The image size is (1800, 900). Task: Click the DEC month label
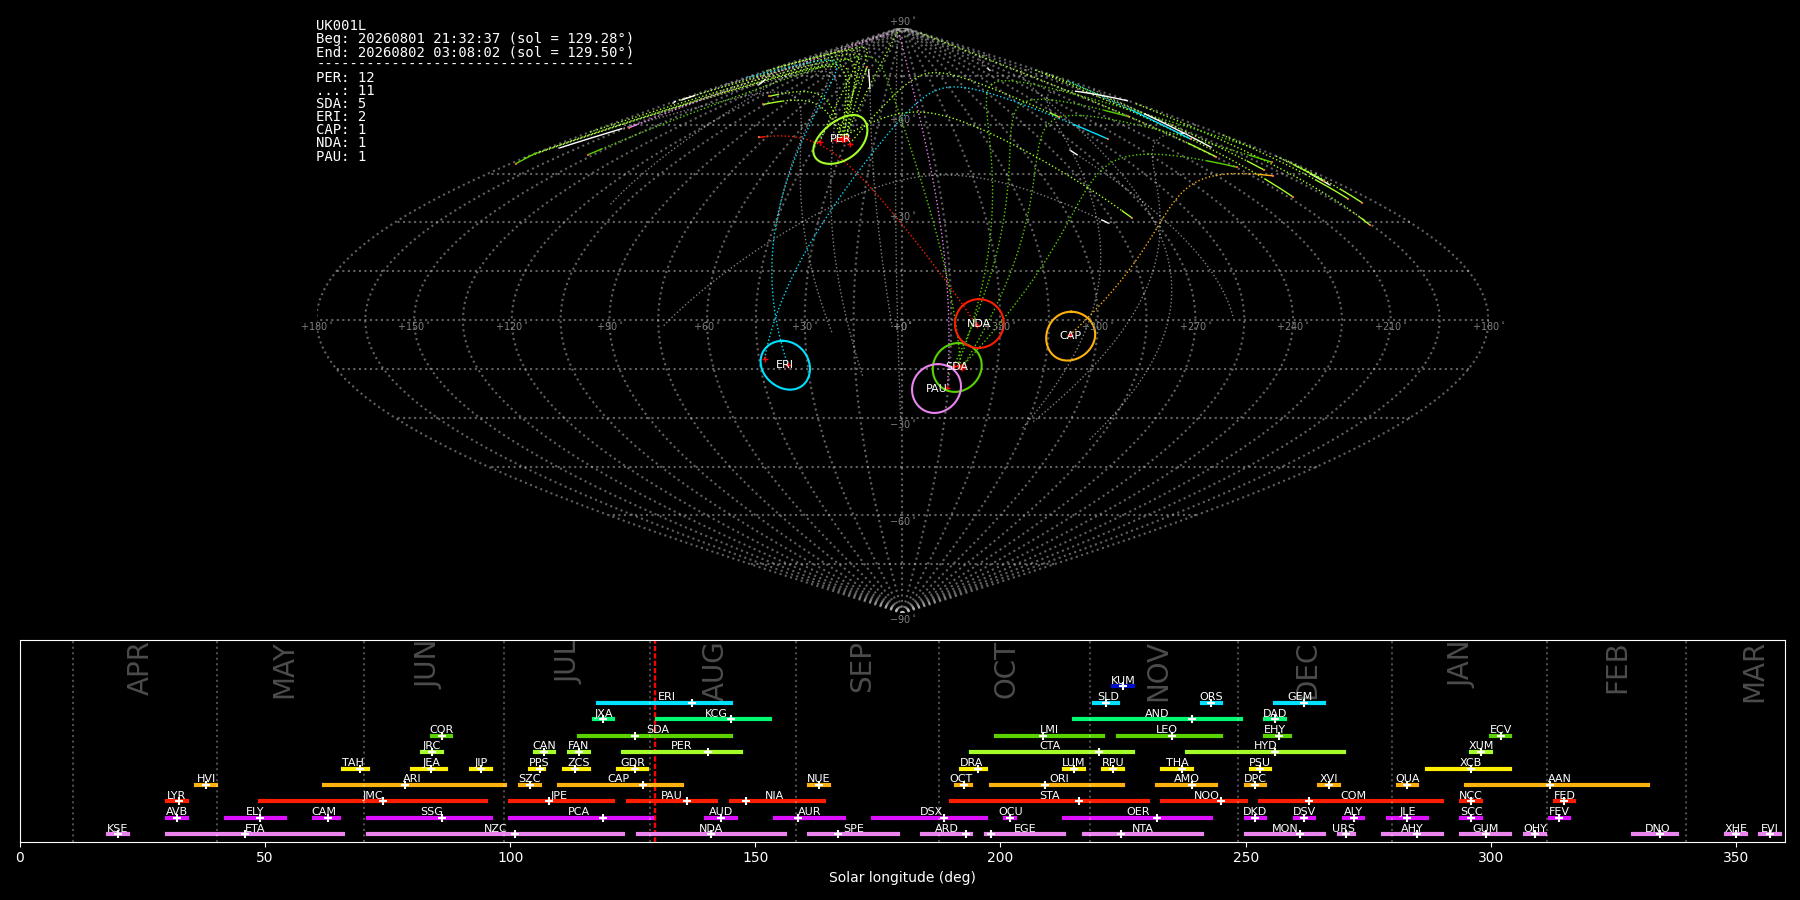1307,671
